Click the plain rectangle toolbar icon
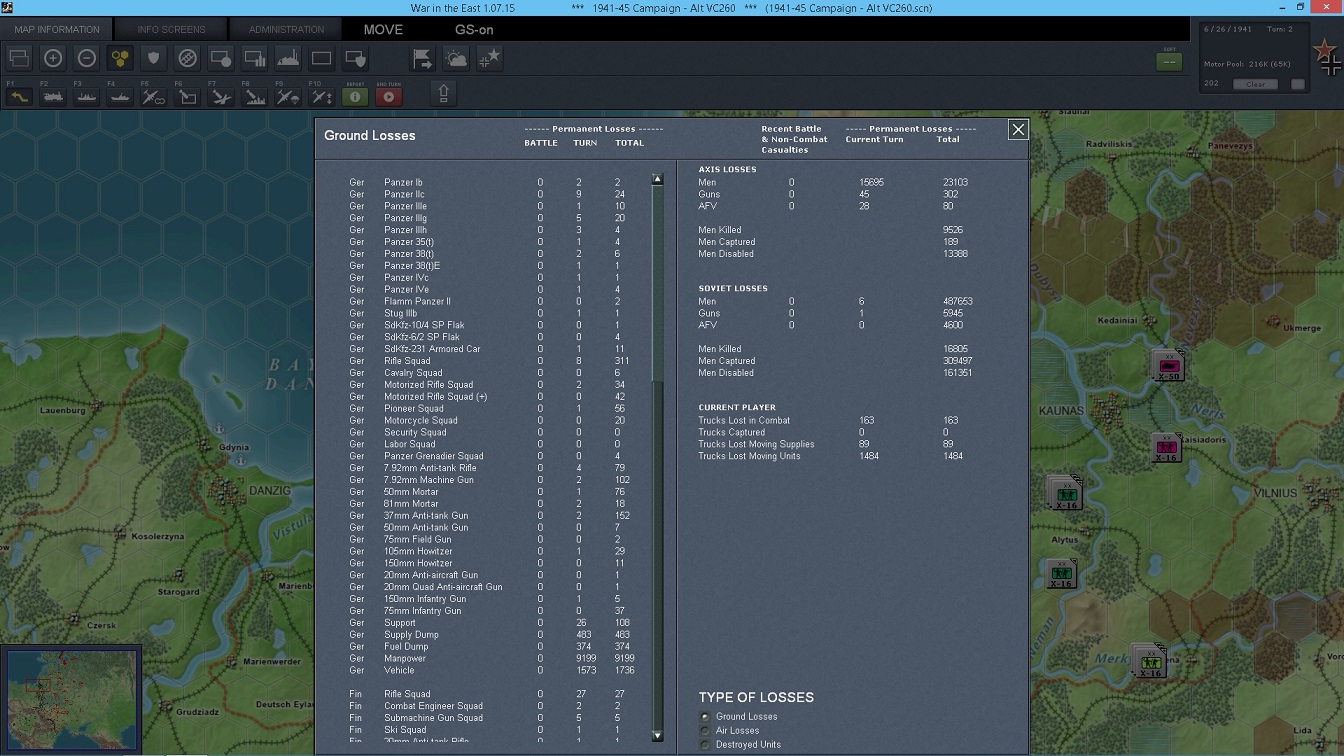Viewport: 1344px width, 756px height. coord(322,59)
